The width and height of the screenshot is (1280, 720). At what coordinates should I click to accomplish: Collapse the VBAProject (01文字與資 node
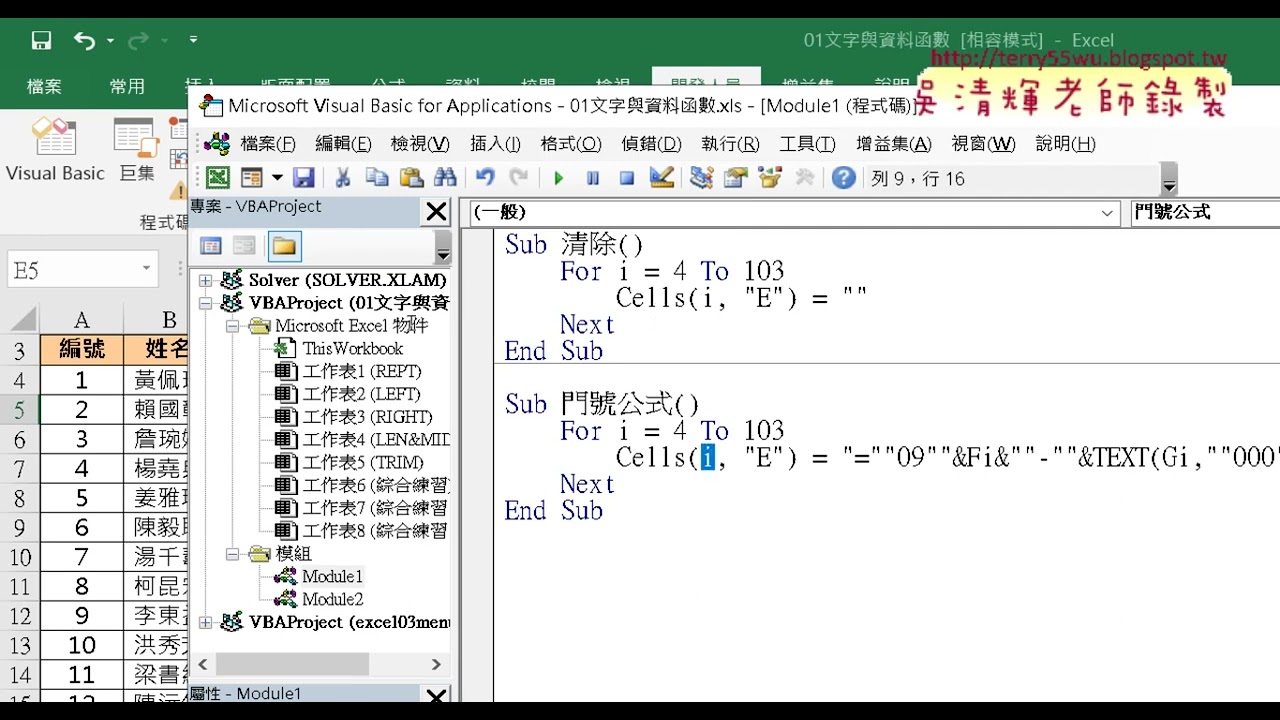click(206, 303)
